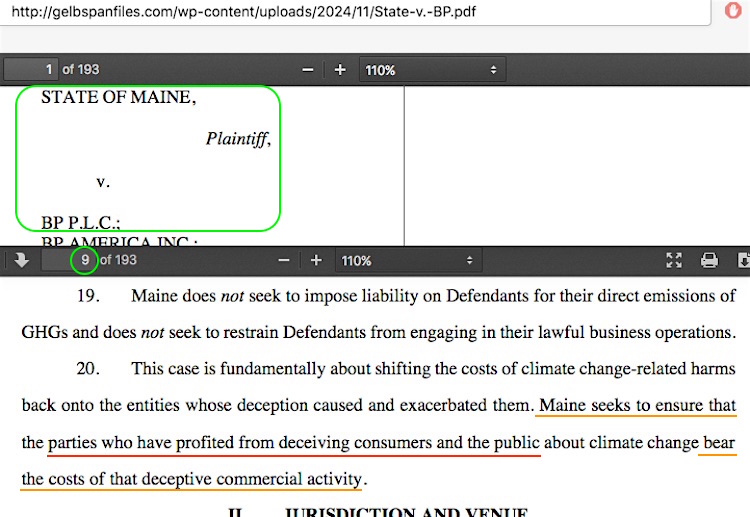Click the red extension icon by the address bar
750x517 pixels.
pos(733,11)
